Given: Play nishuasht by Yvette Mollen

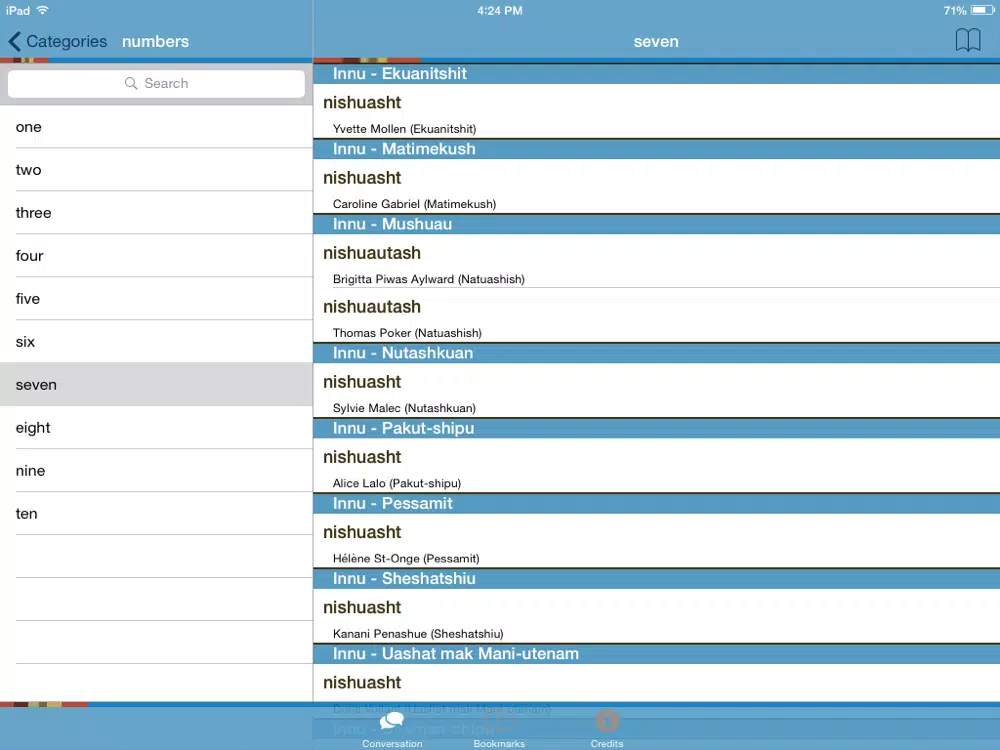Looking at the screenshot, I should click(656, 111).
